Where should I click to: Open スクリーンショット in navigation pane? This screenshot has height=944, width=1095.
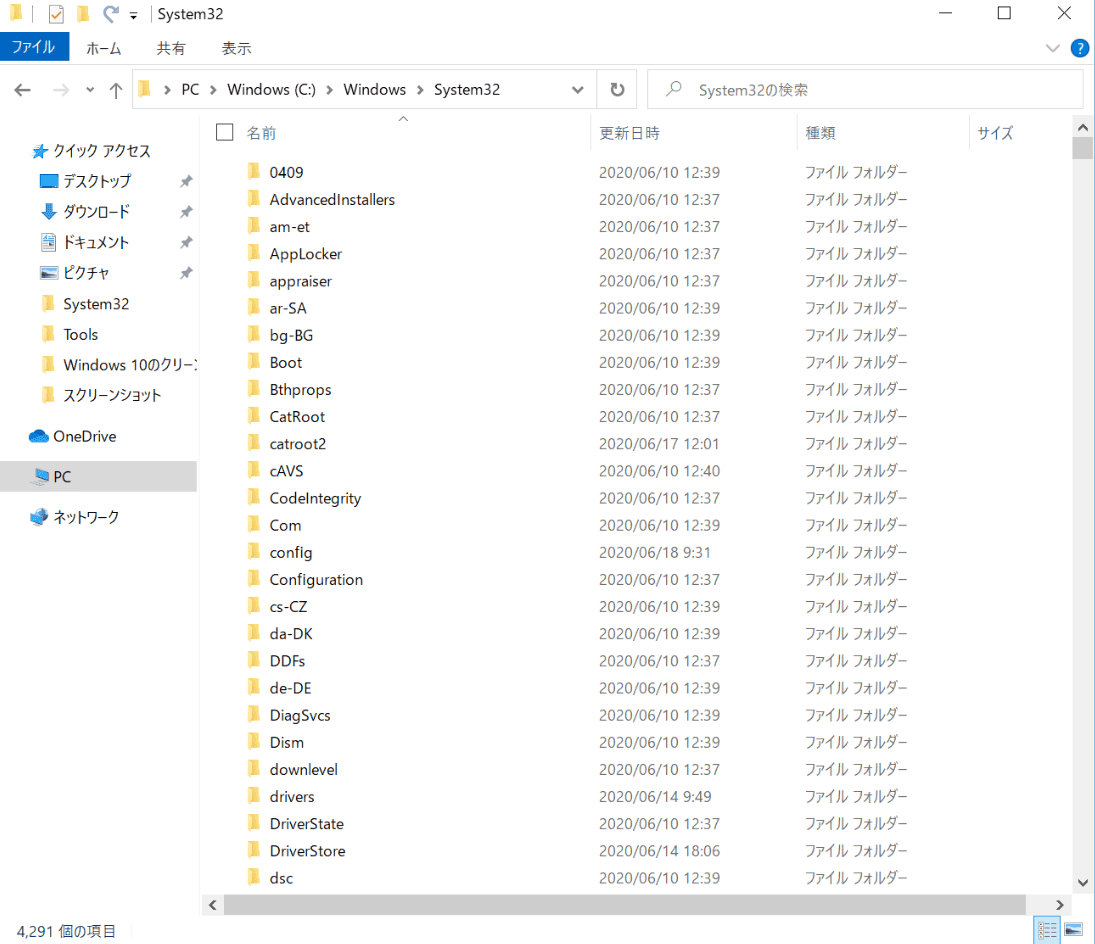coord(112,395)
